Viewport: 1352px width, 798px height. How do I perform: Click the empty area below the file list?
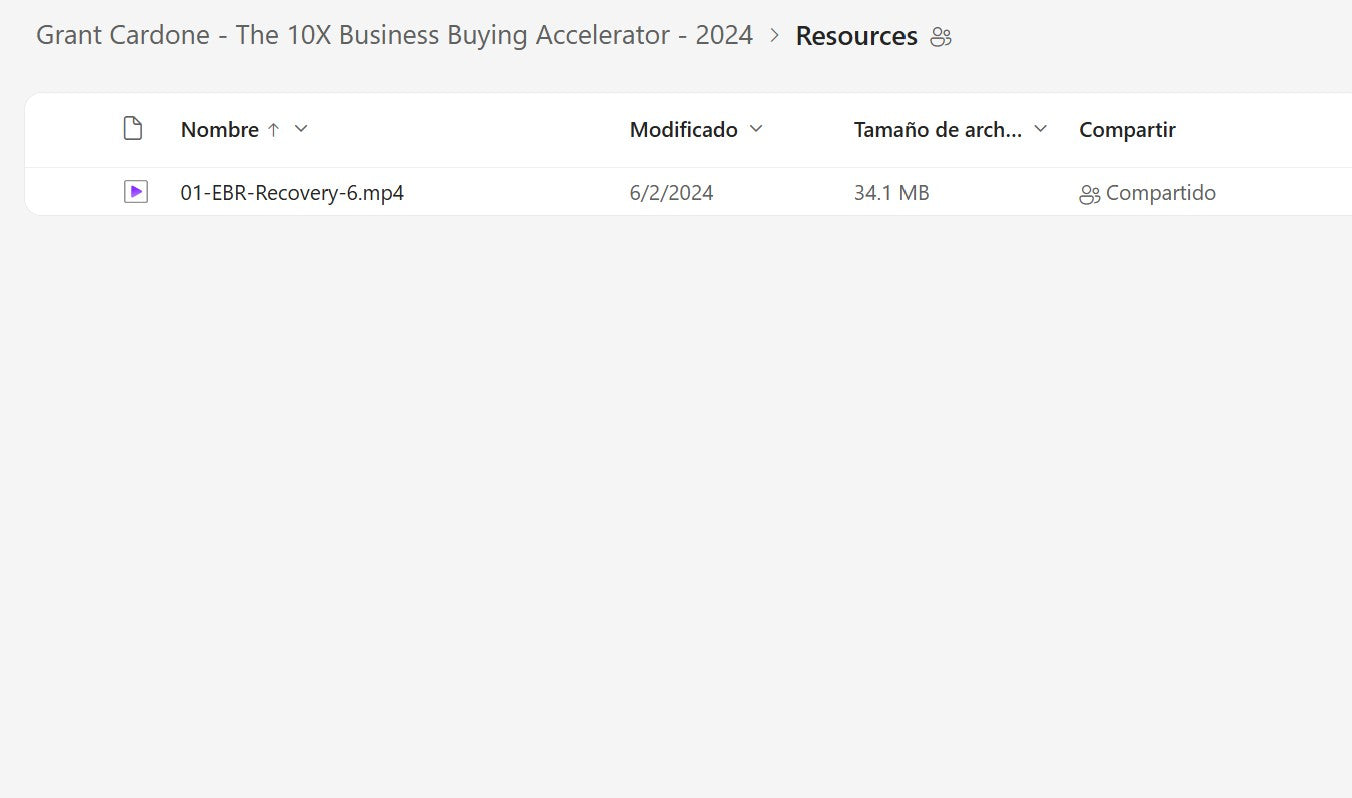676,500
